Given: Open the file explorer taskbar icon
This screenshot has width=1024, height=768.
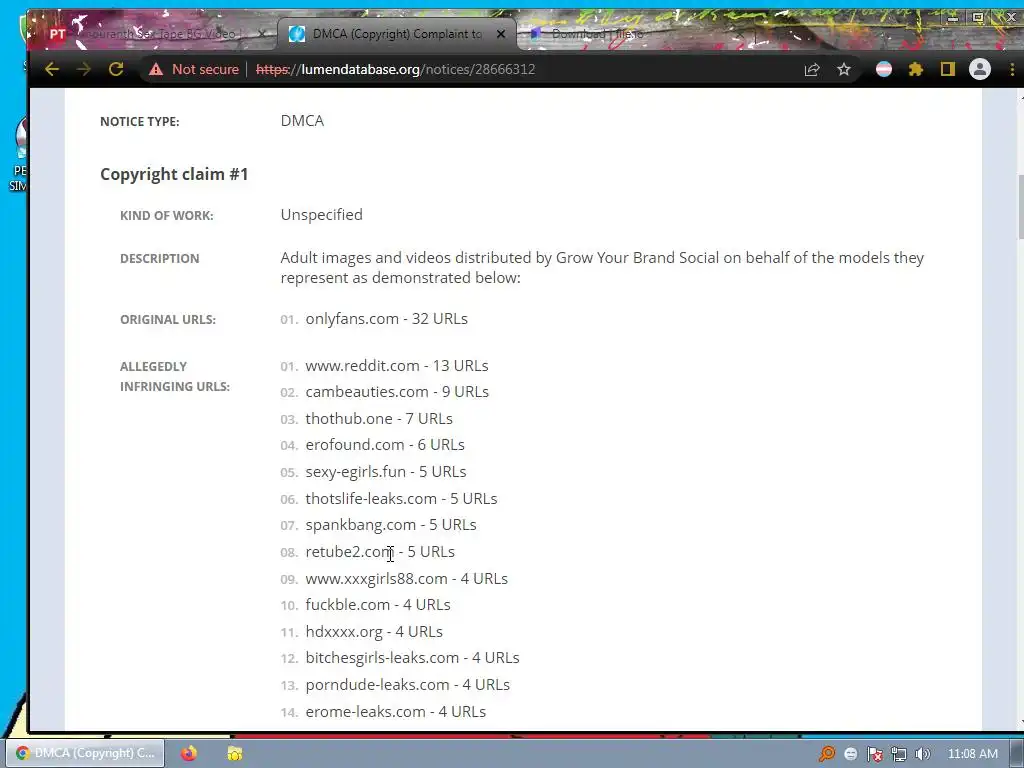Looking at the screenshot, I should pyautogui.click(x=235, y=754).
